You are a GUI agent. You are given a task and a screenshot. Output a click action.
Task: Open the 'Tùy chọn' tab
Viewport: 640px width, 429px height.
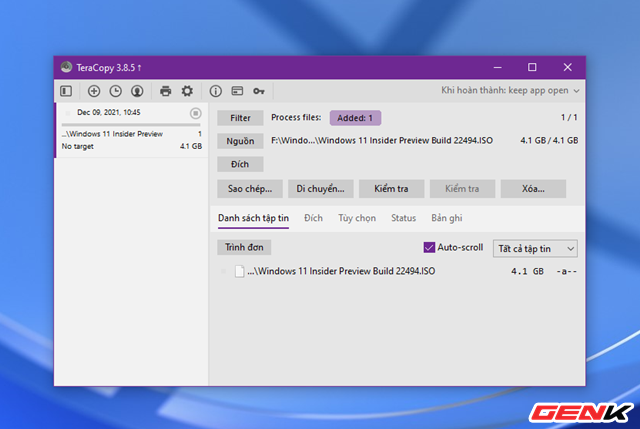pos(357,218)
